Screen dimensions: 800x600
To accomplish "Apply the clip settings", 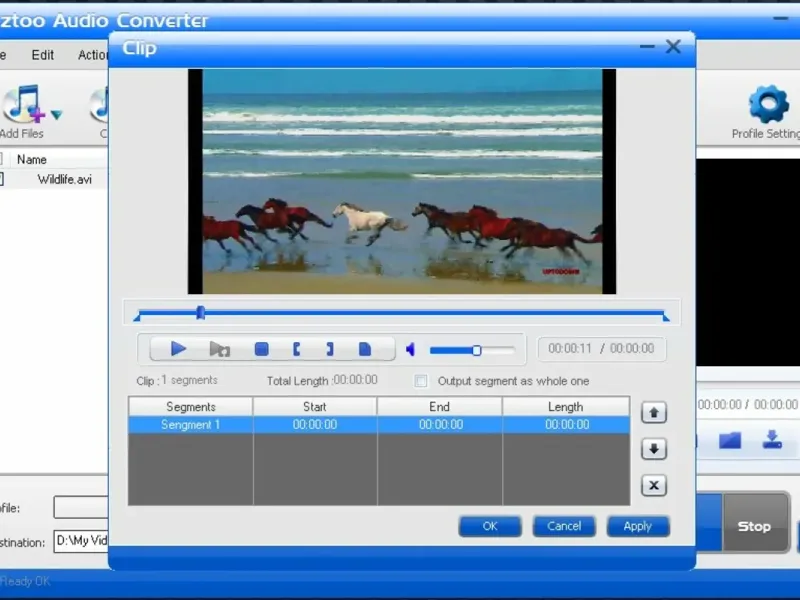I will (638, 526).
